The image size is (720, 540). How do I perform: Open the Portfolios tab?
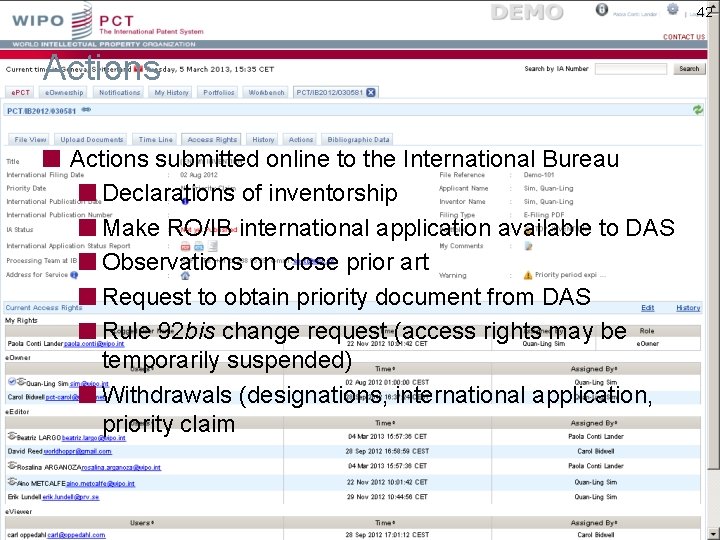[x=219, y=92]
